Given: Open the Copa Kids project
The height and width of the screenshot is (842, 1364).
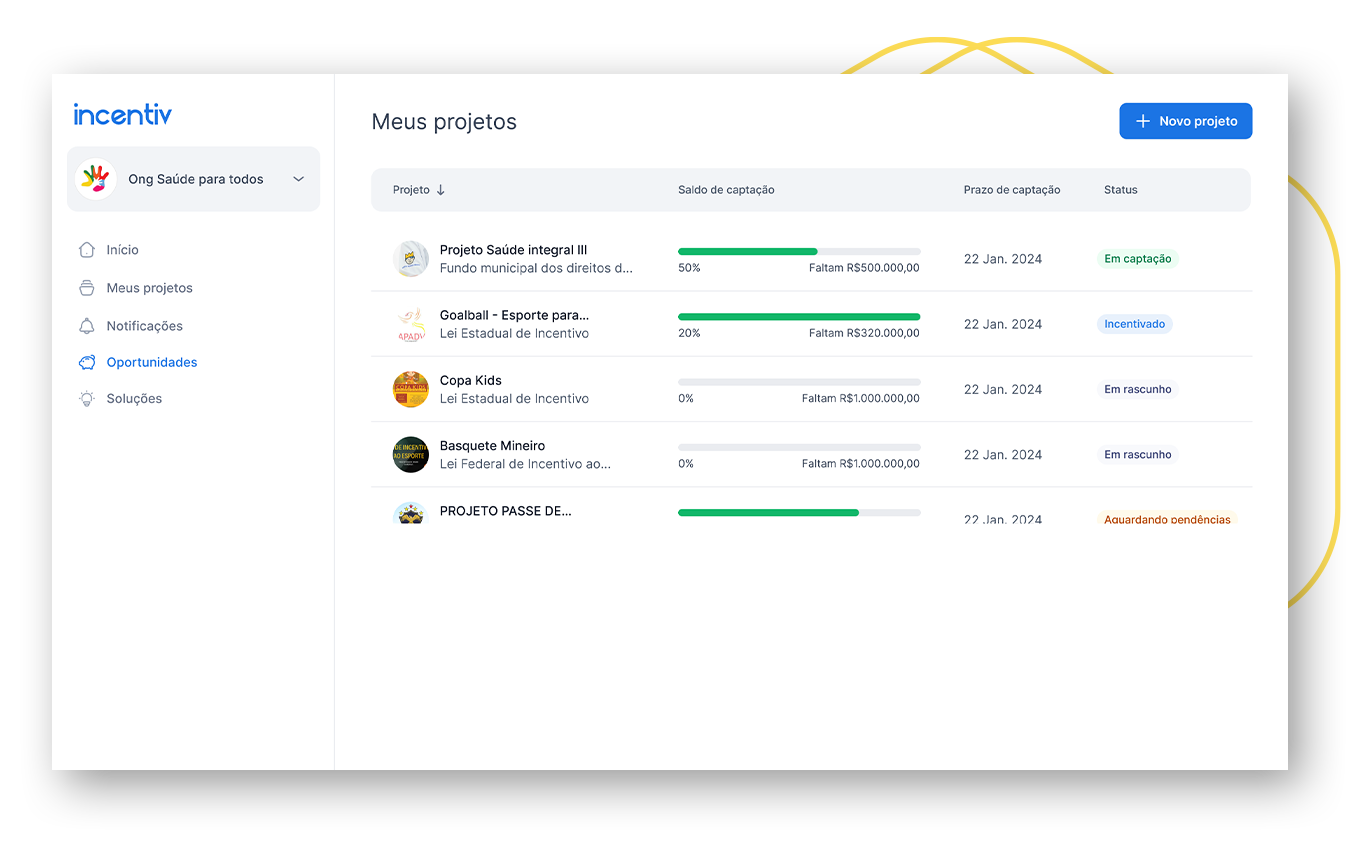Looking at the screenshot, I should click(471, 380).
